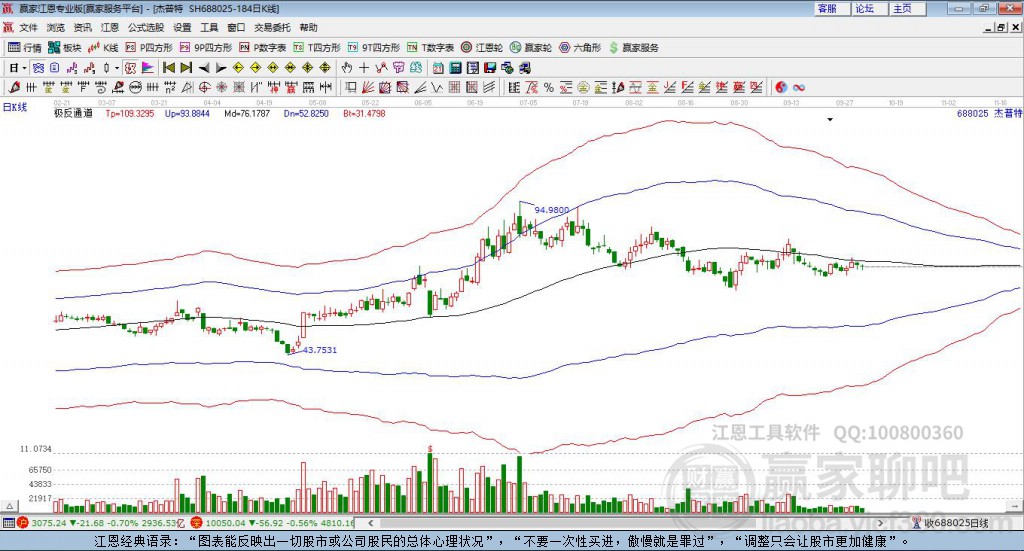The image size is (1024, 551).
Task: Launch the 六角形 hexagon chart tool
Action: 580,48
